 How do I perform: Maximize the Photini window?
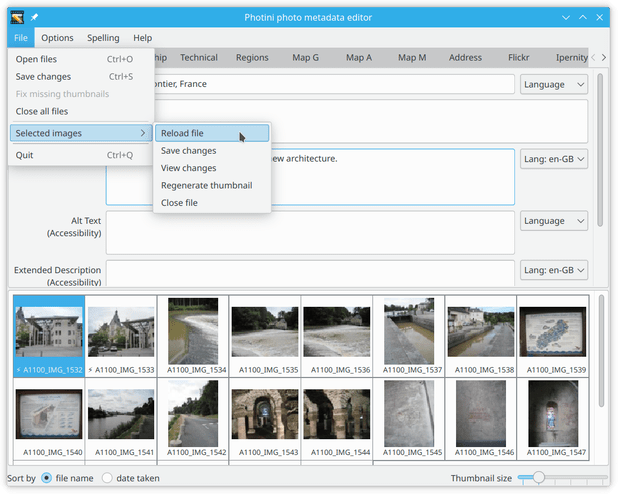click(x=583, y=17)
